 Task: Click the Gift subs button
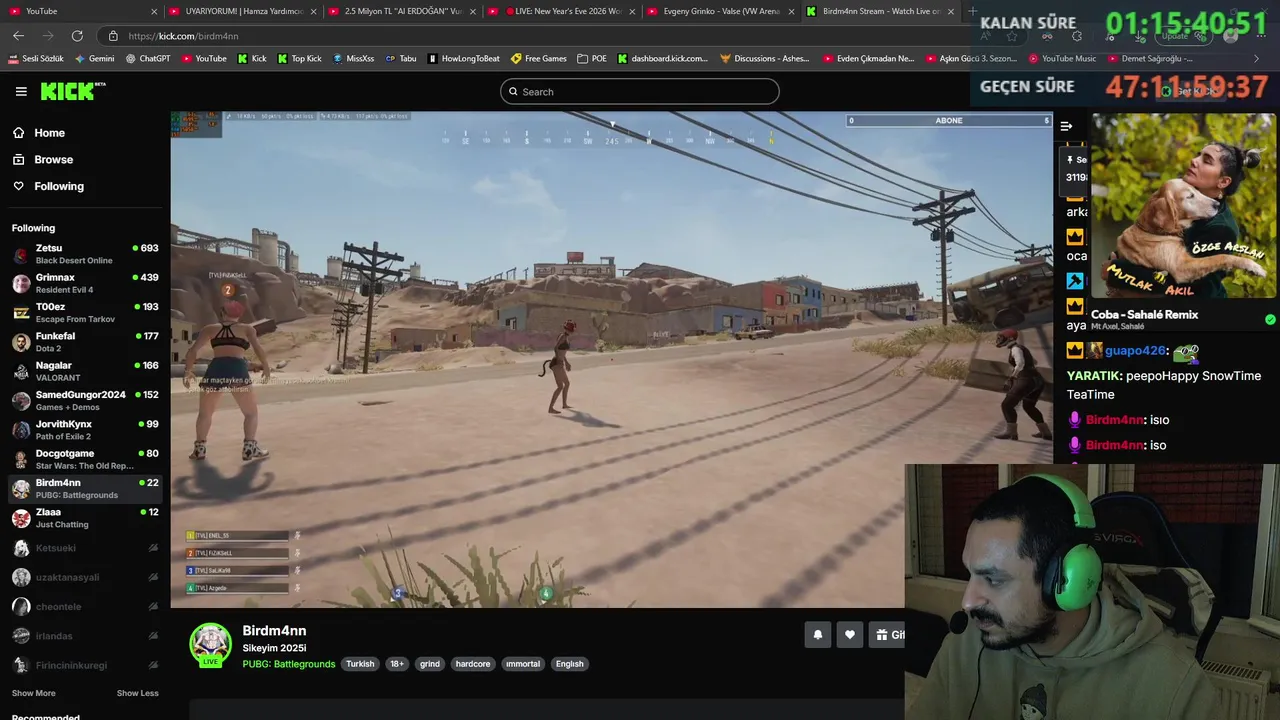click(888, 634)
